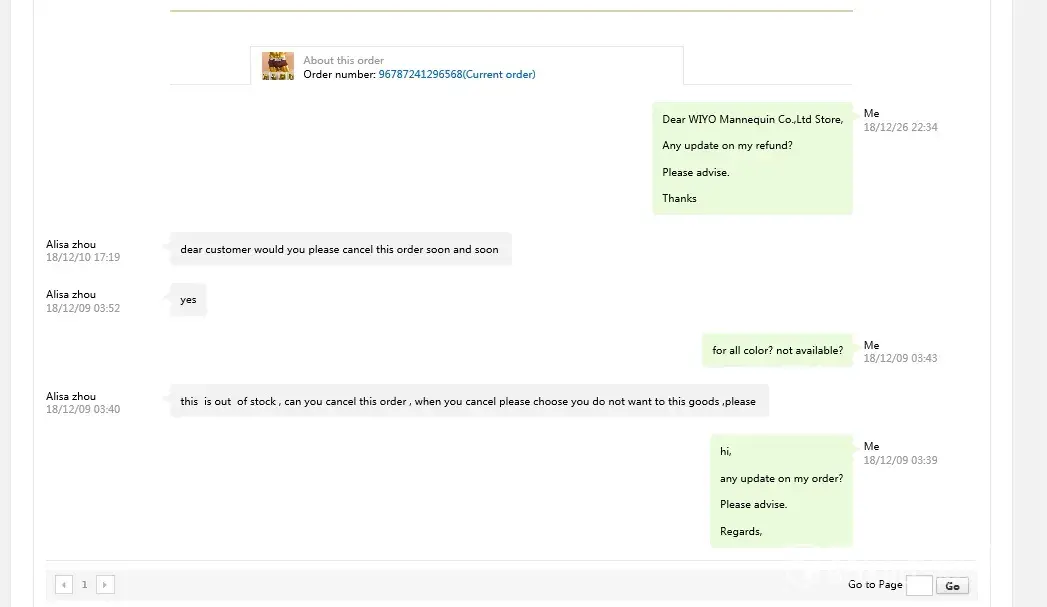Click the next page arrow icon
Image resolution: width=1047 pixels, height=607 pixels.
pyautogui.click(x=105, y=585)
